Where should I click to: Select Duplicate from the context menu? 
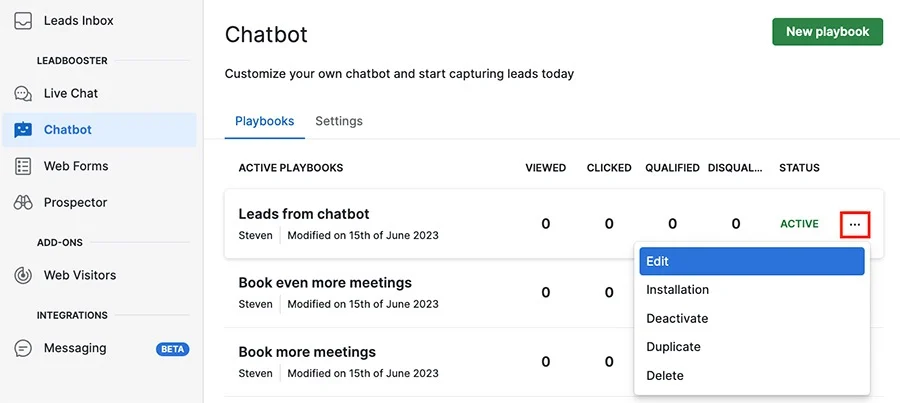coord(673,347)
